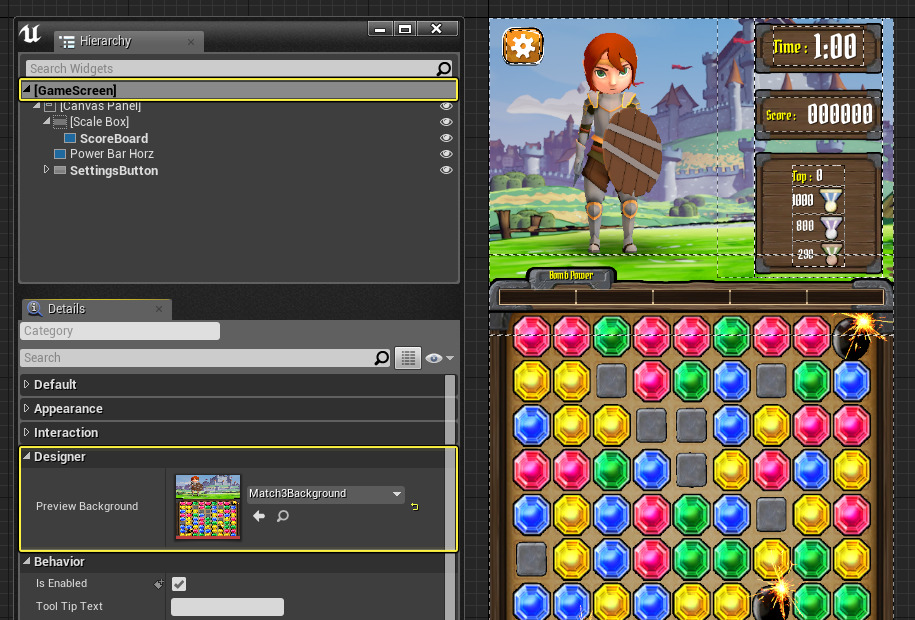
Task: Uncheck the Is Enabled checkbox
Action: pyautogui.click(x=179, y=584)
